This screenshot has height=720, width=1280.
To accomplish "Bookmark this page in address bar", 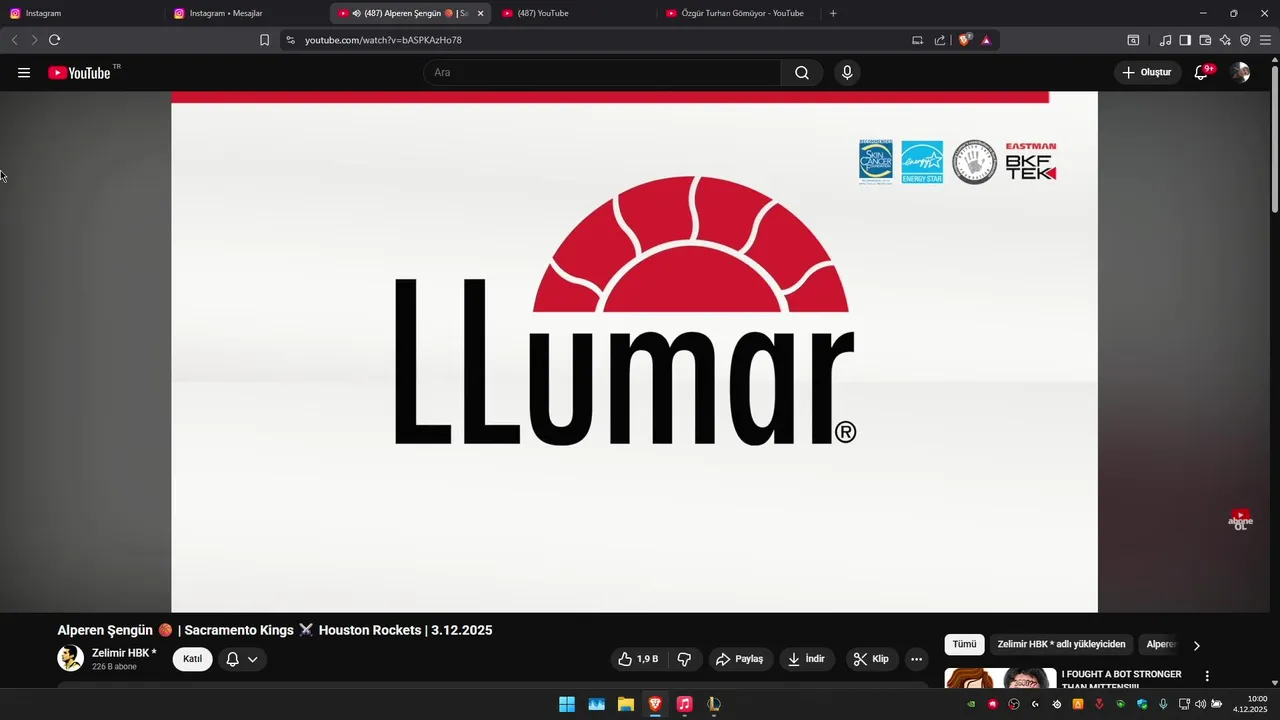I will click(x=264, y=40).
